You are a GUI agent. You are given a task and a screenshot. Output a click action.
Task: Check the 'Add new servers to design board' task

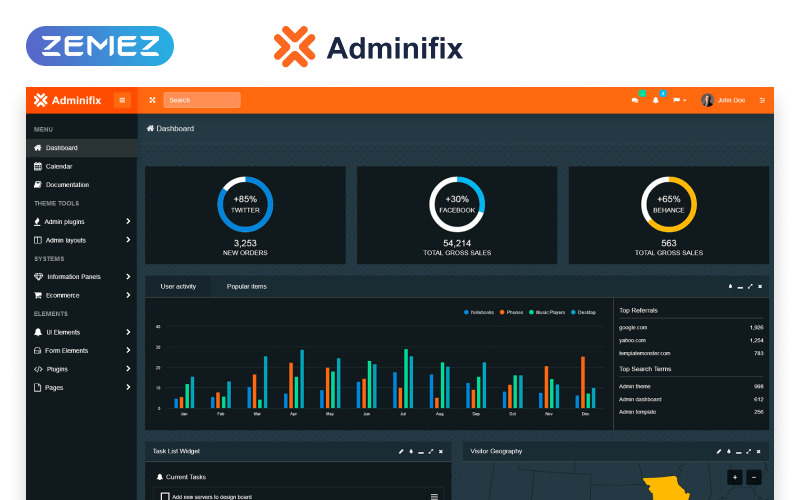pyautogui.click(x=165, y=496)
